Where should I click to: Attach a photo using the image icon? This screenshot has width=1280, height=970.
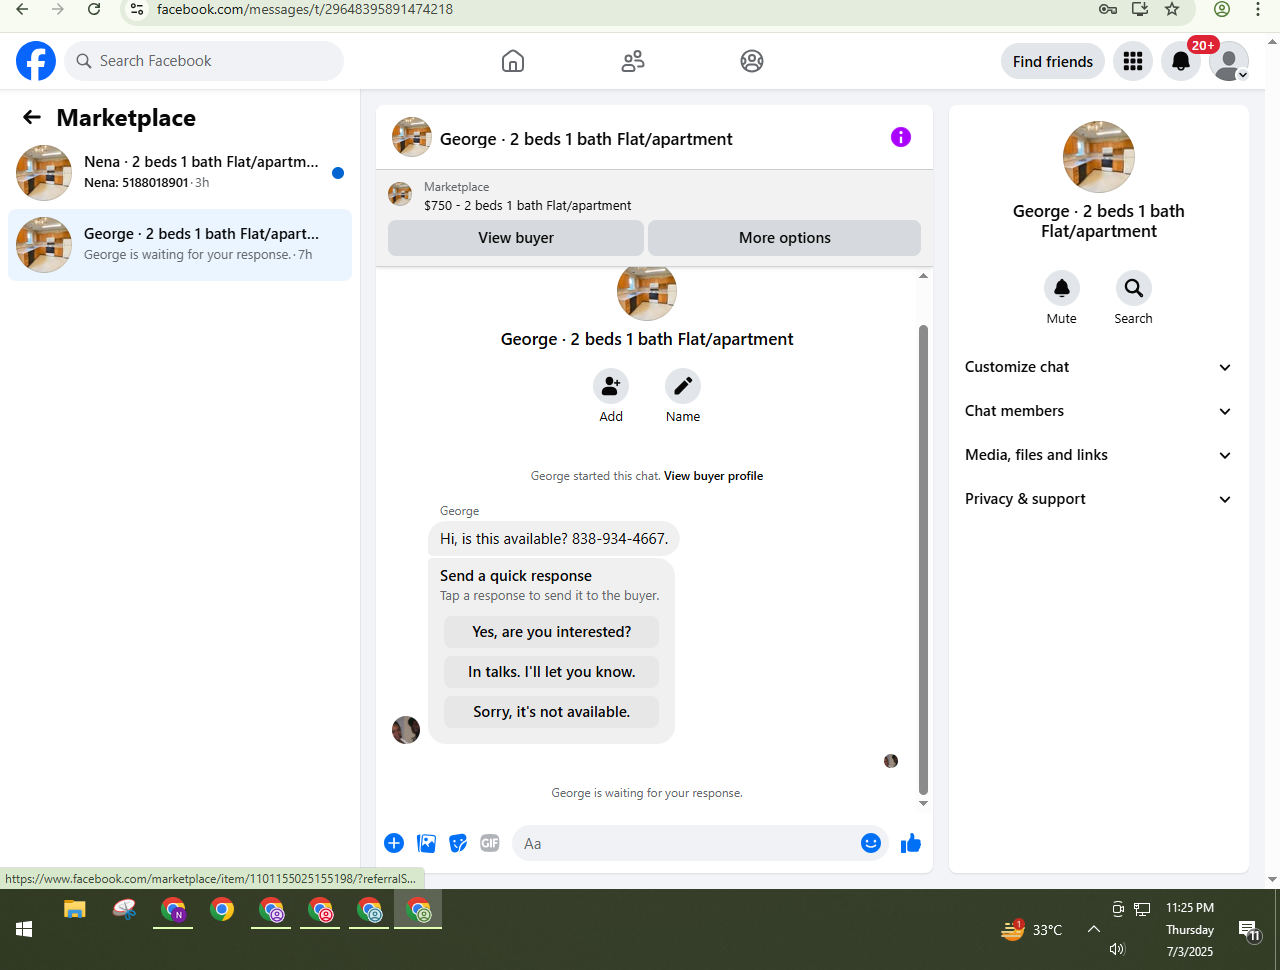pyautogui.click(x=426, y=843)
